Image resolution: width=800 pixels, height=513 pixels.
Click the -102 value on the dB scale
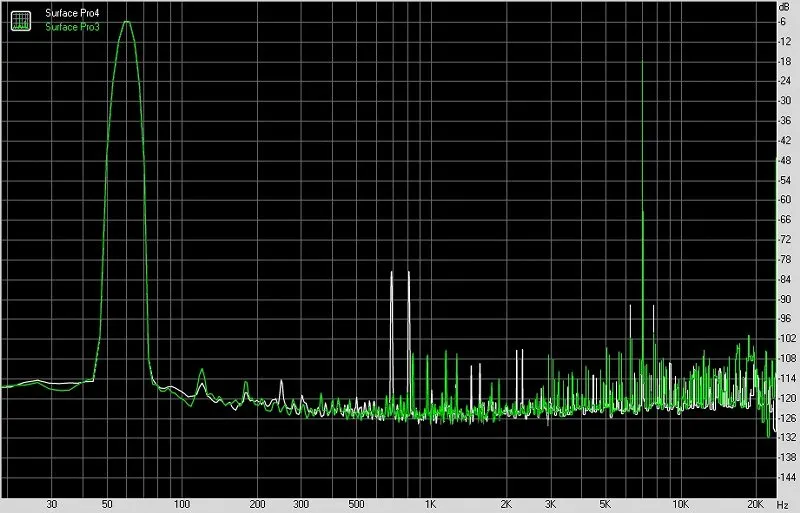point(787,338)
